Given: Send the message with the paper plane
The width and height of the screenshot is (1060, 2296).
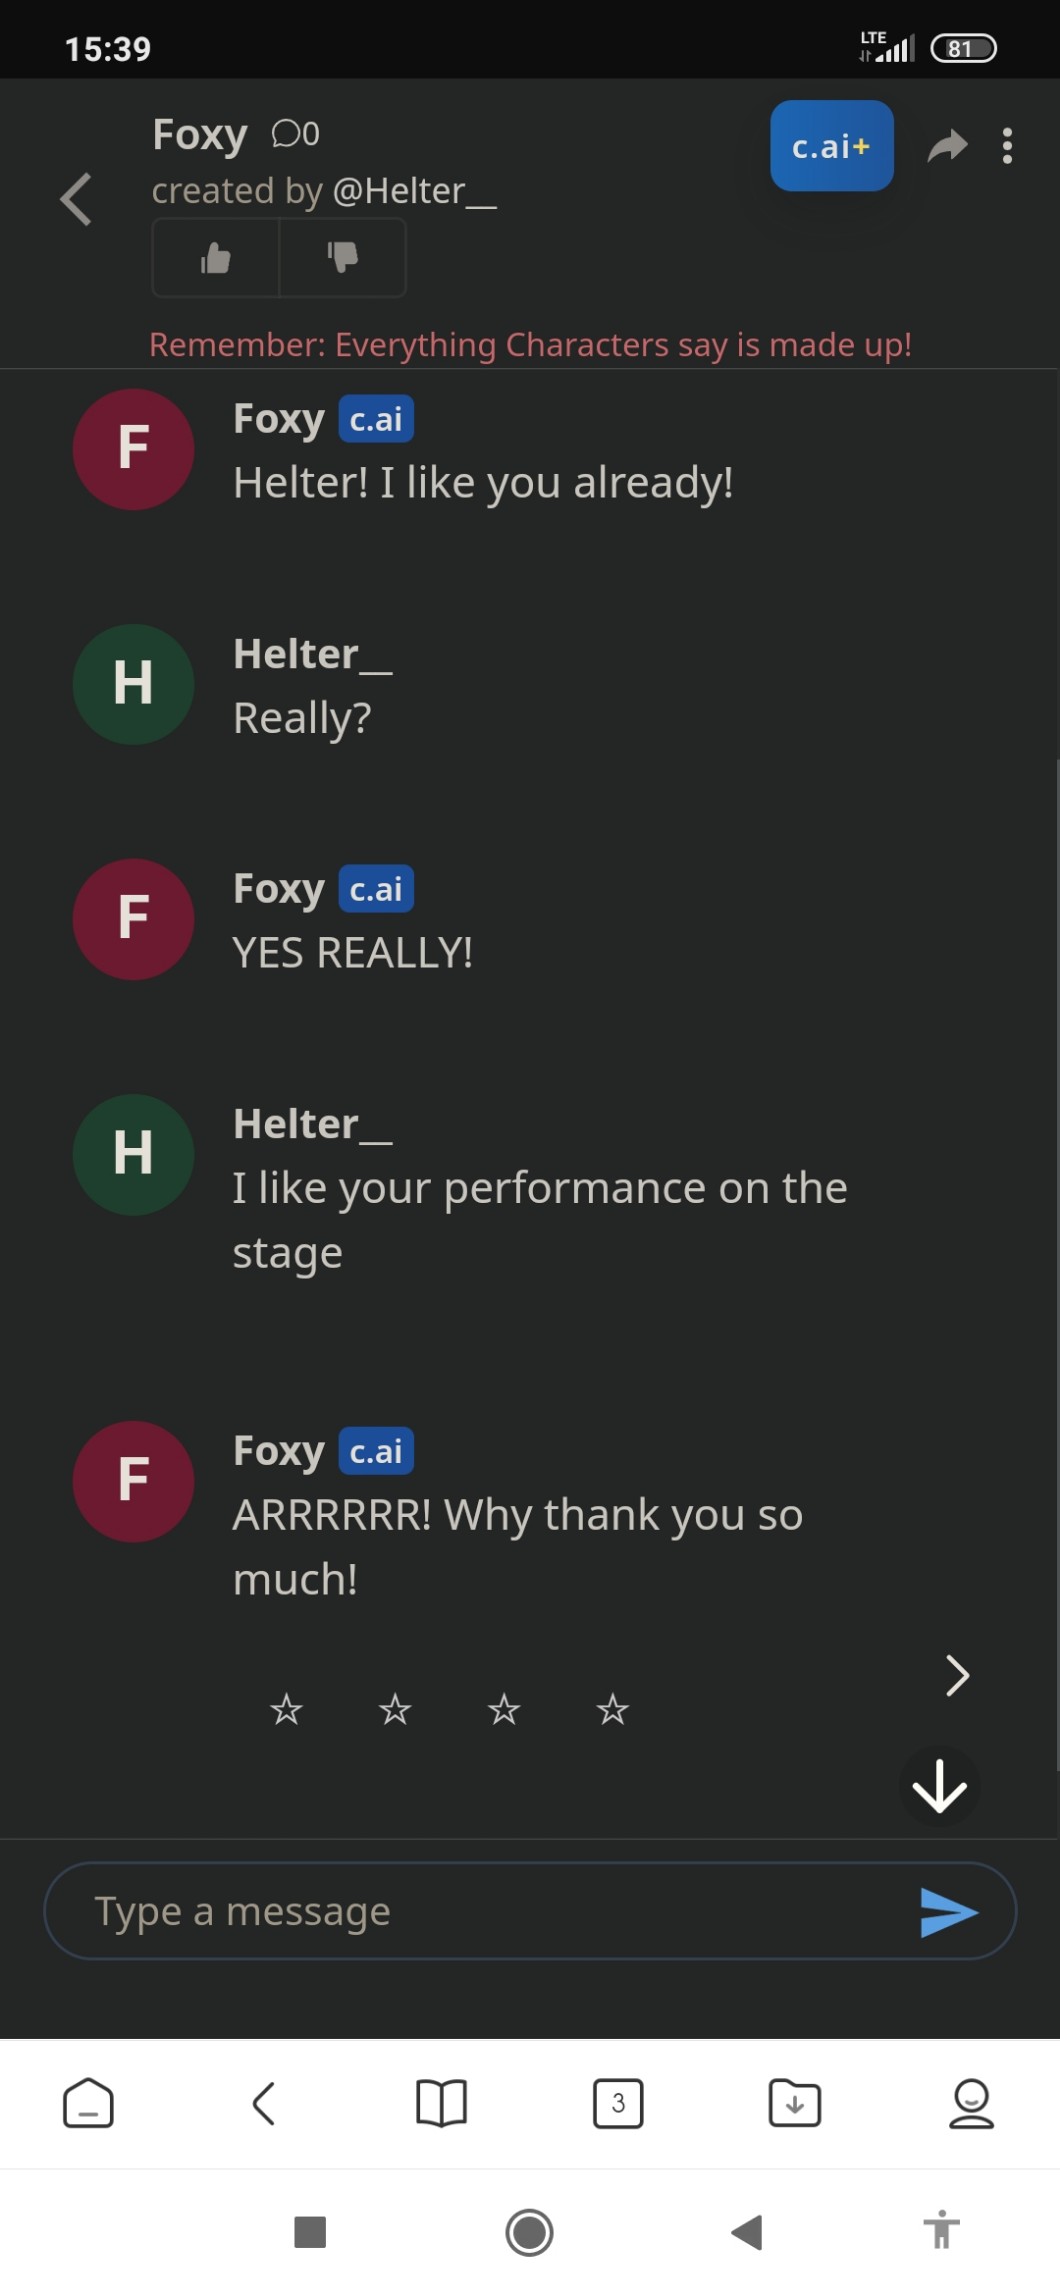Looking at the screenshot, I should point(948,1912).
